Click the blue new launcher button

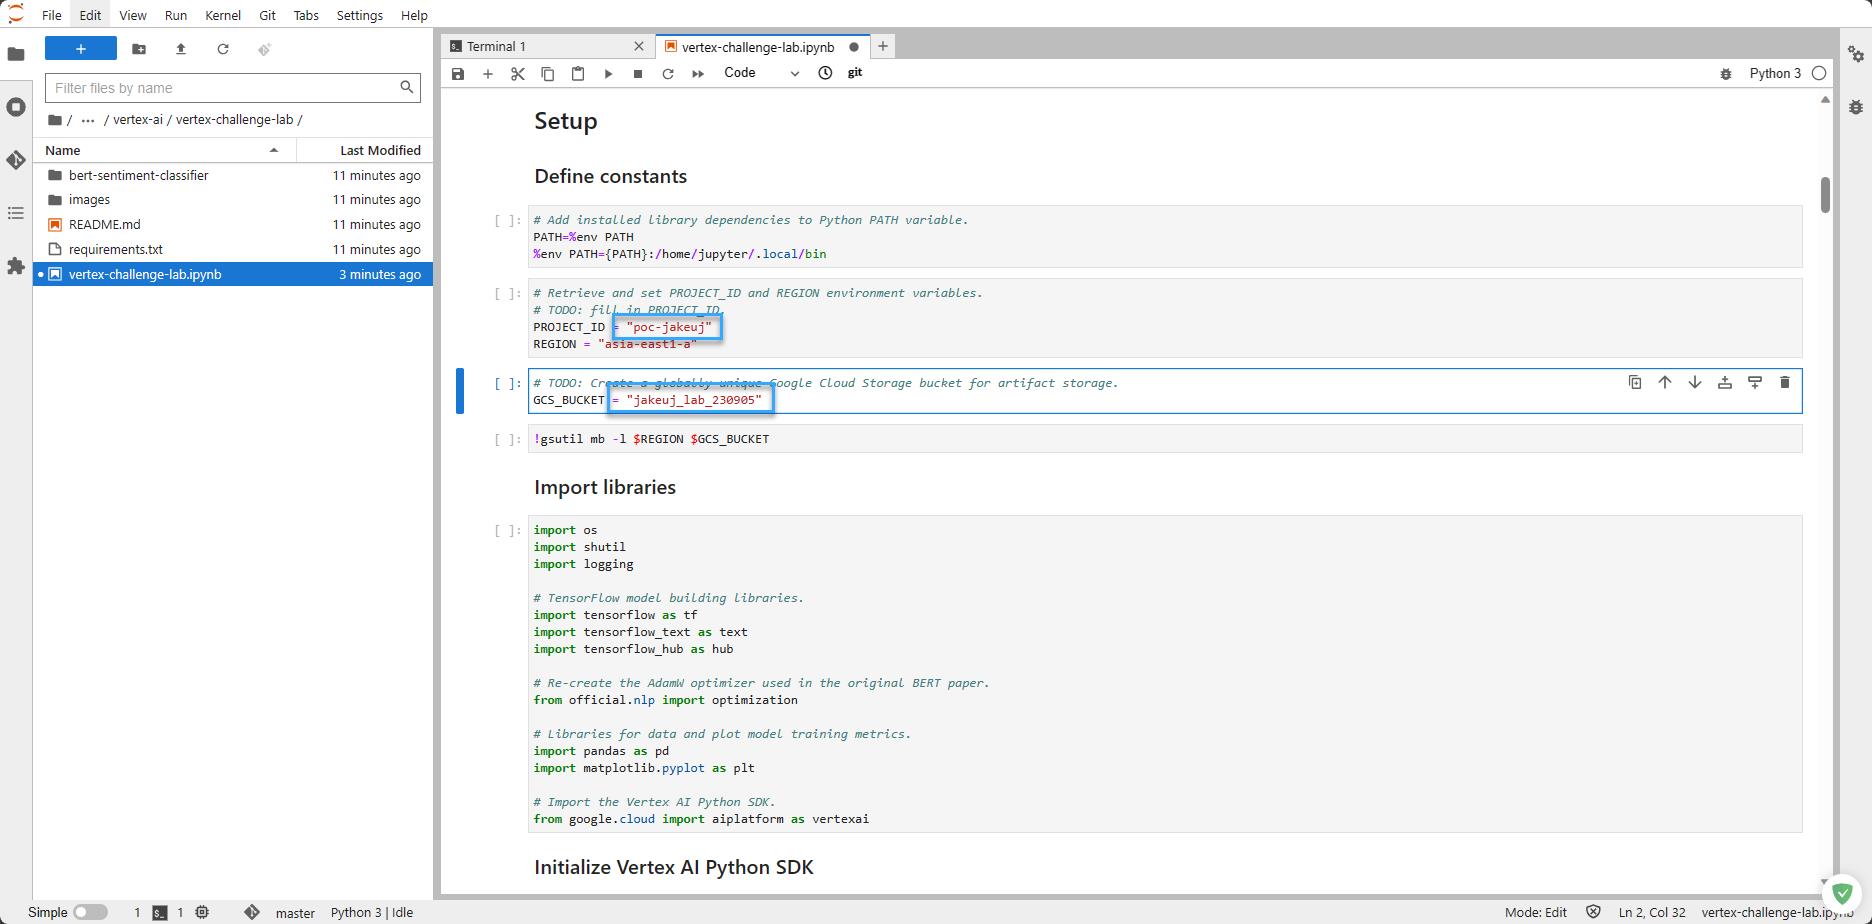(81, 49)
